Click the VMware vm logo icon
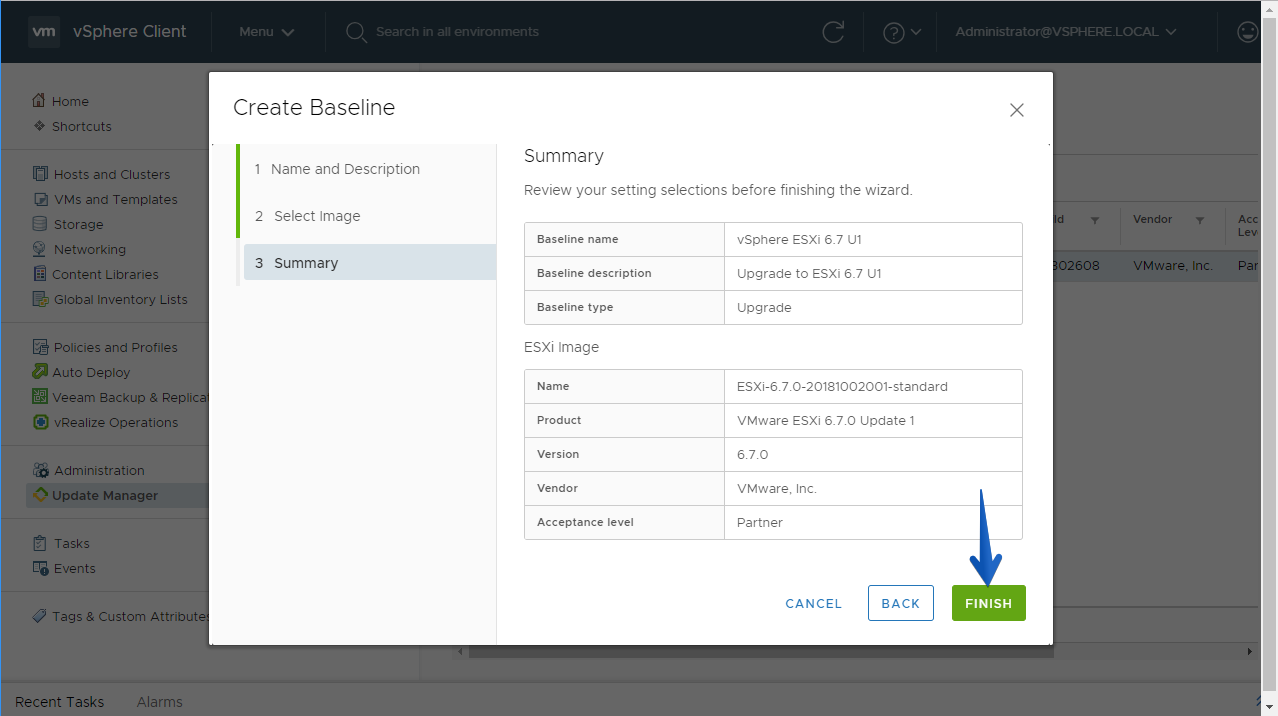Screen dimensions: 1278x716 45,32
